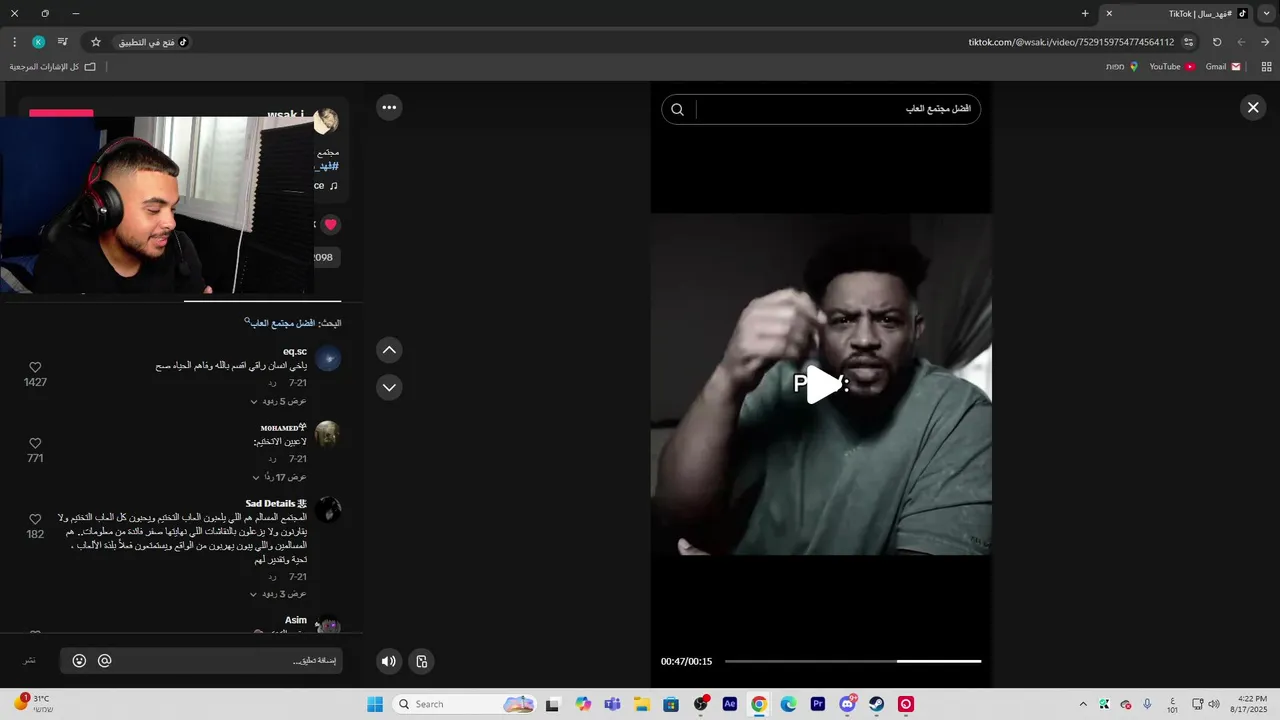The height and width of the screenshot is (720, 1280).
Task: Close the TikTok browser tab
Action: point(1109,14)
